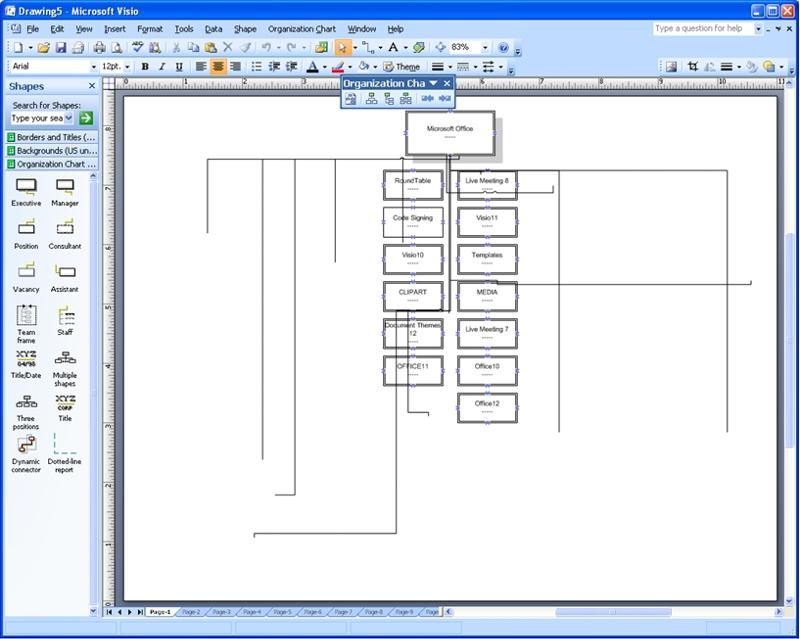Save the drawing with the floppy disk icon
Viewport: 800px width, 639px height.
61,47
